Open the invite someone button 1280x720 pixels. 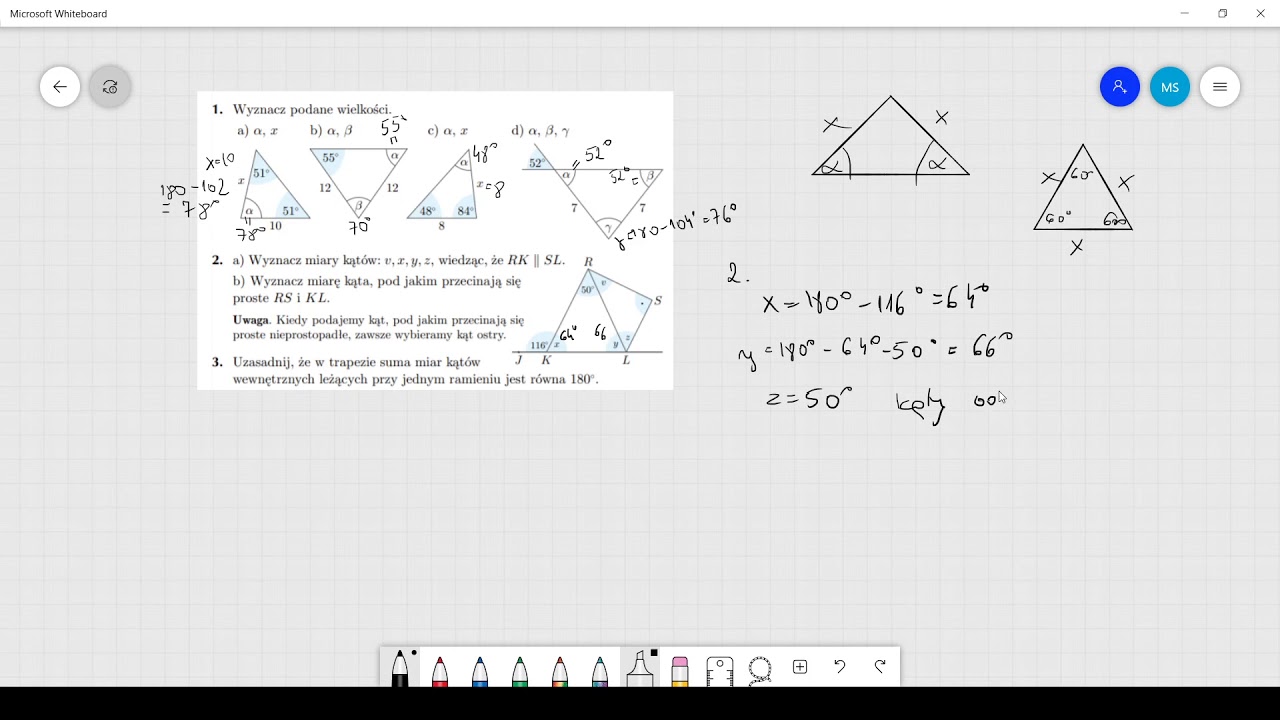tap(1120, 87)
